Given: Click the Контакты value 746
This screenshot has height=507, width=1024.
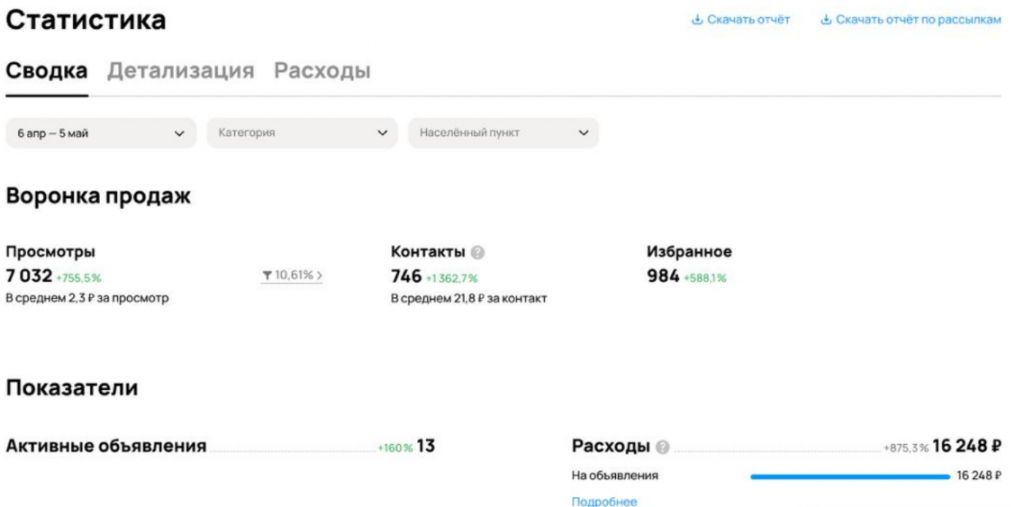Looking at the screenshot, I should pyautogui.click(x=406, y=276).
